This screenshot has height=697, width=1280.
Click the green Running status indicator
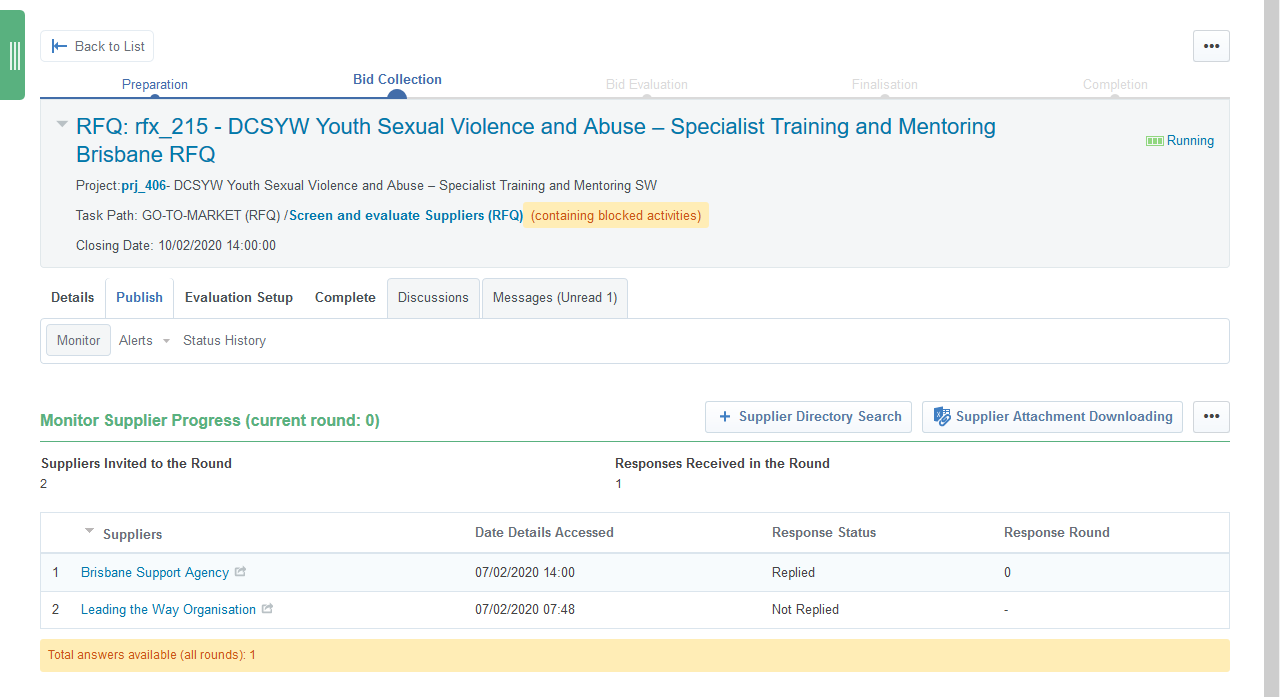coord(1180,141)
